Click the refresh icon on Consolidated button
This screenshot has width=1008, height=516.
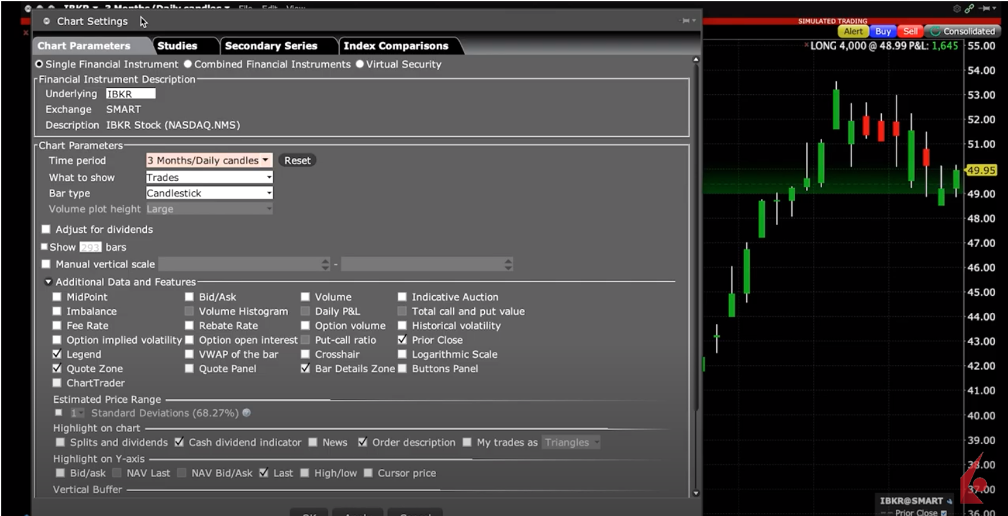(934, 32)
